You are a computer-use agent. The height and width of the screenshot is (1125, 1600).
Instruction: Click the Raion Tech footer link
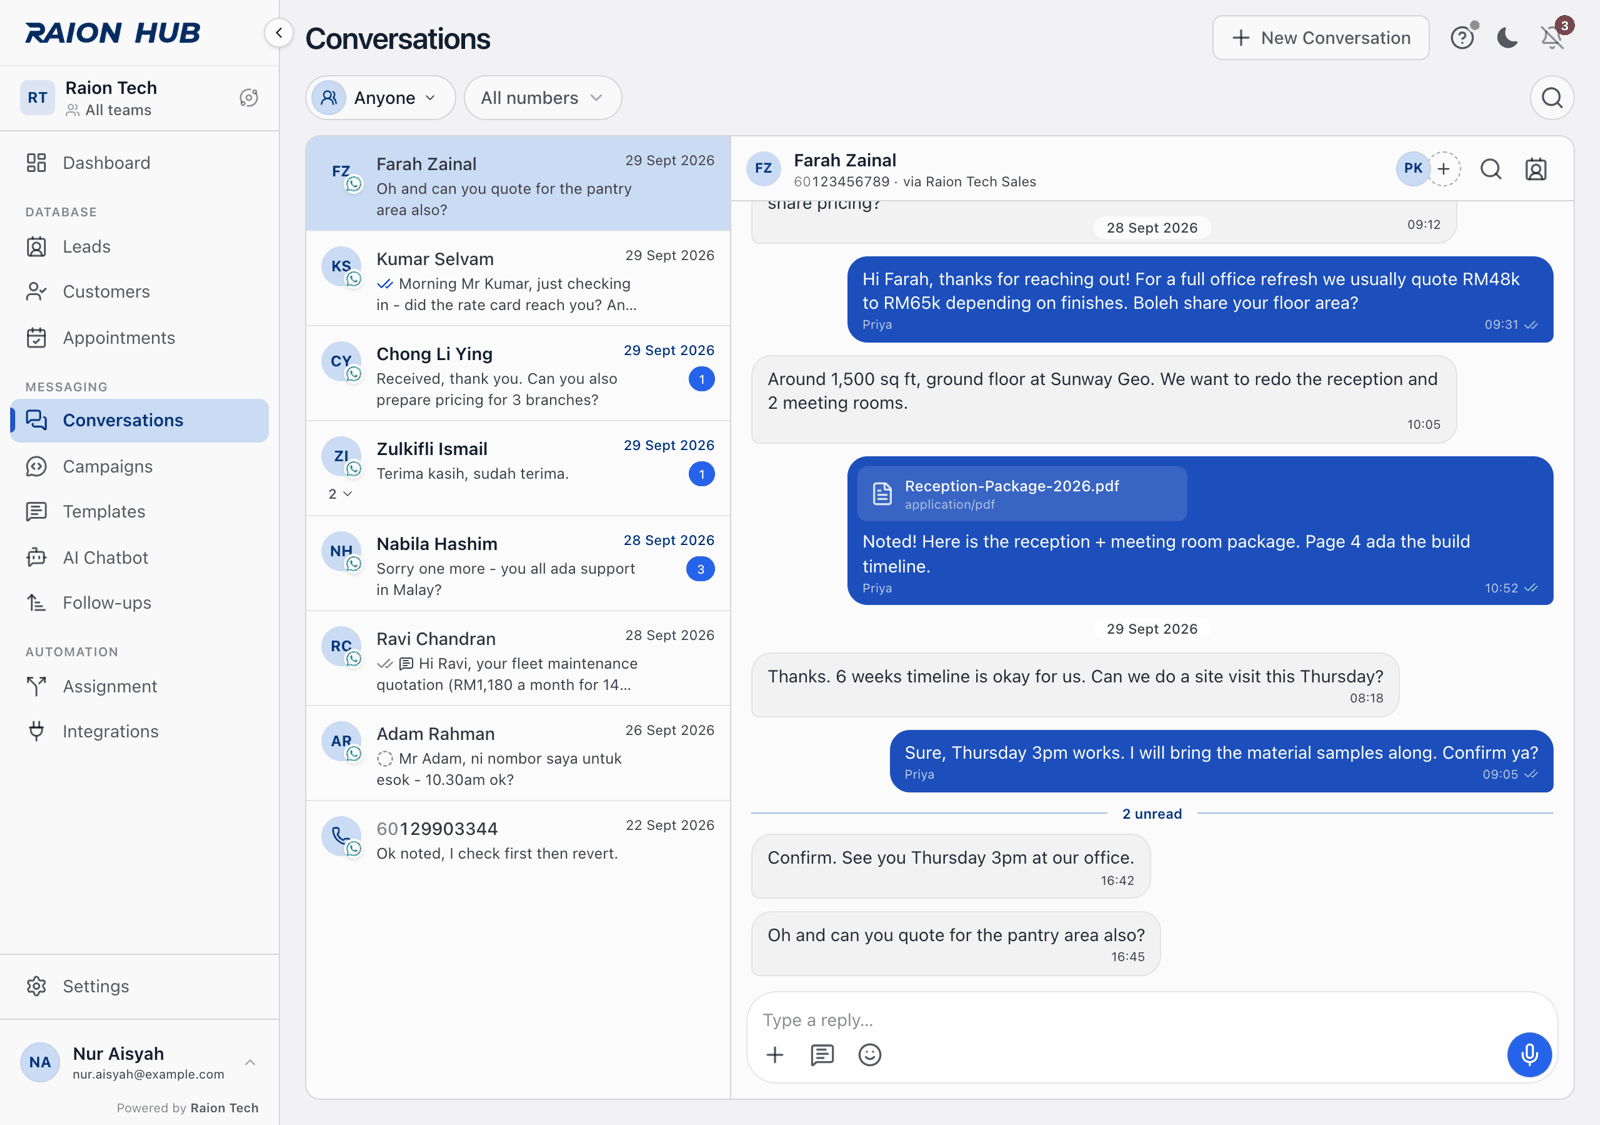(x=224, y=1108)
